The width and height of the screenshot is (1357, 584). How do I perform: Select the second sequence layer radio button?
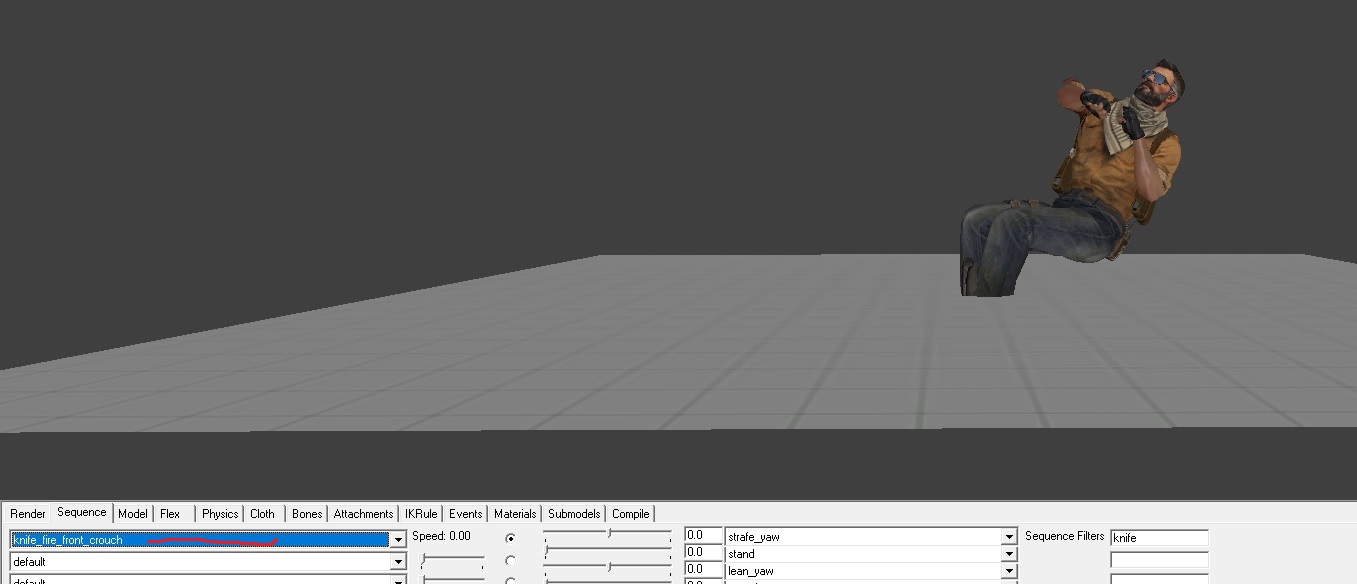[510, 560]
